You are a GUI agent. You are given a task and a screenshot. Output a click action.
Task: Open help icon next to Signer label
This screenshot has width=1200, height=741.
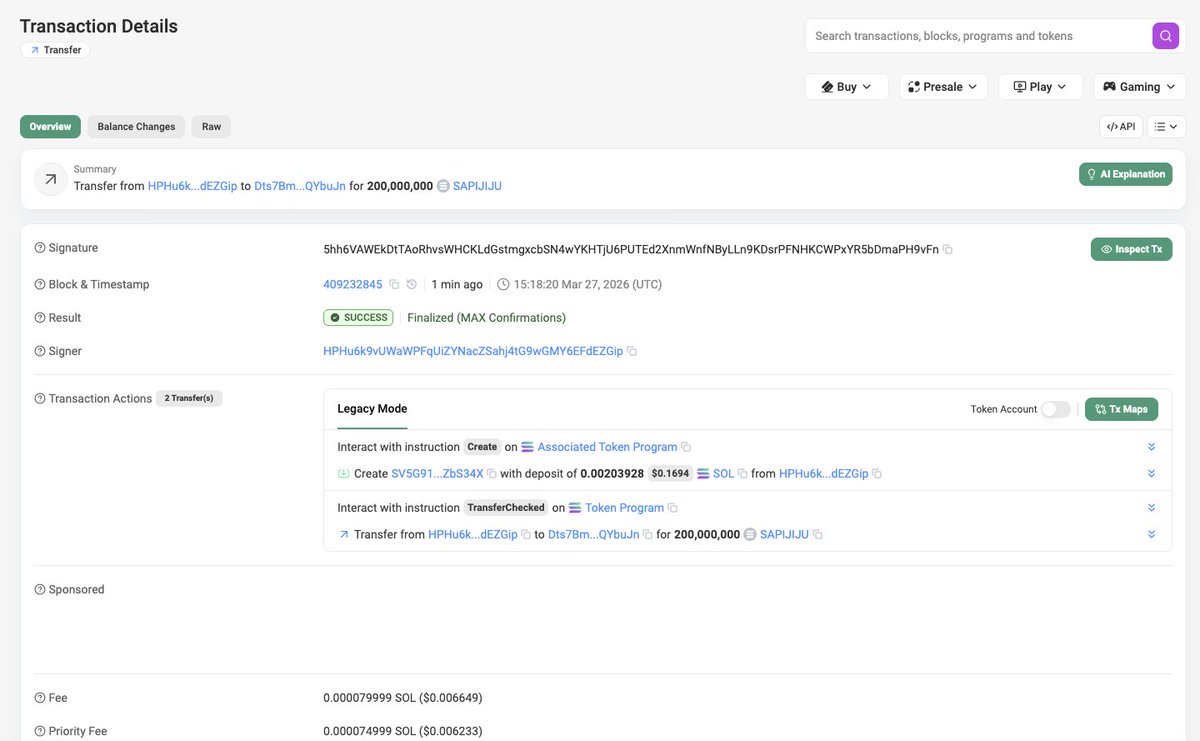tap(40, 351)
